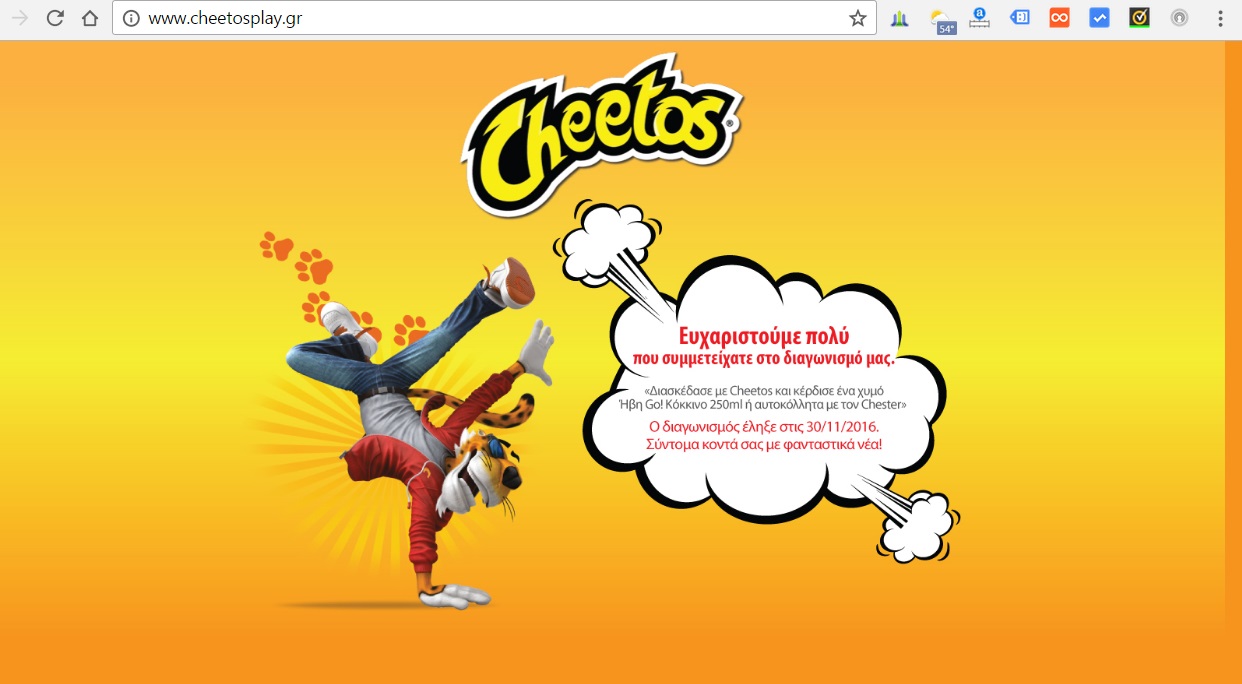Click the gray circular keyhole extension
This screenshot has height=684, width=1242.
[1179, 18]
